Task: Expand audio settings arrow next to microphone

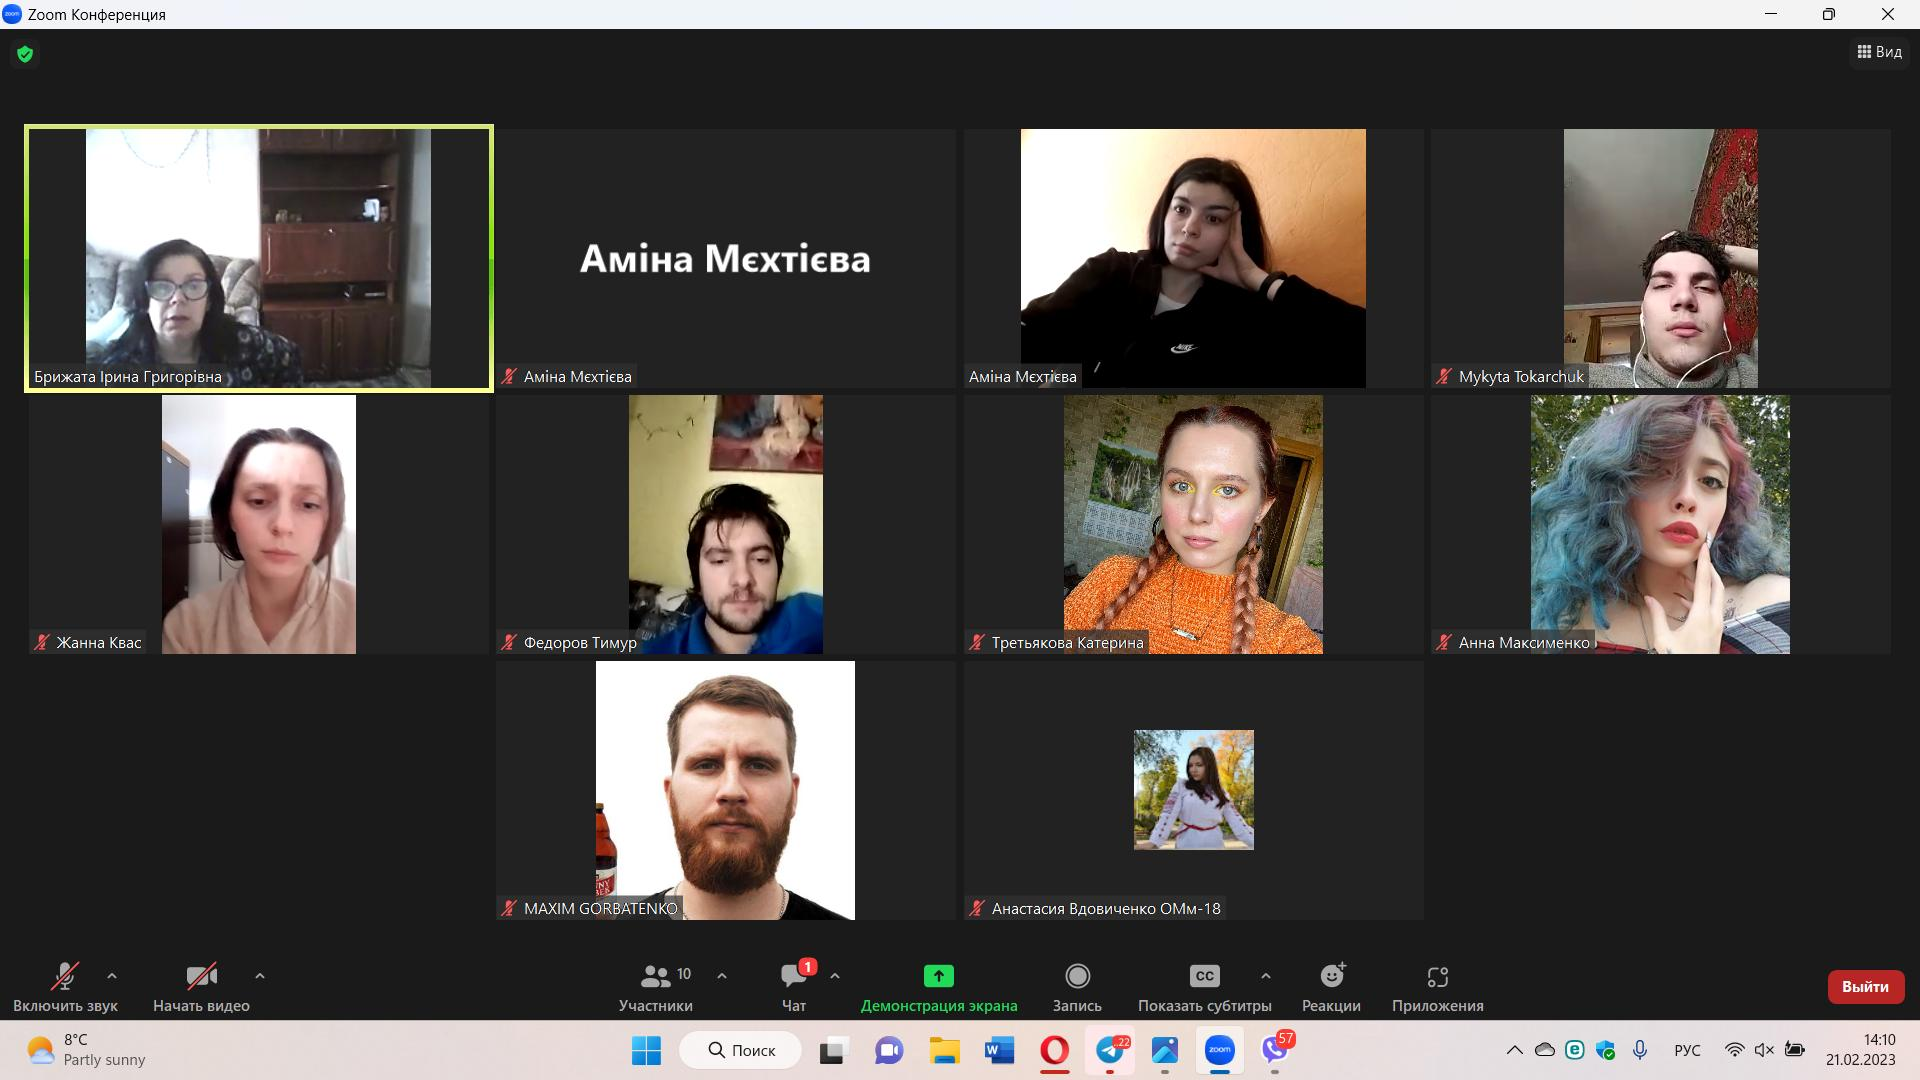Action: (112, 976)
